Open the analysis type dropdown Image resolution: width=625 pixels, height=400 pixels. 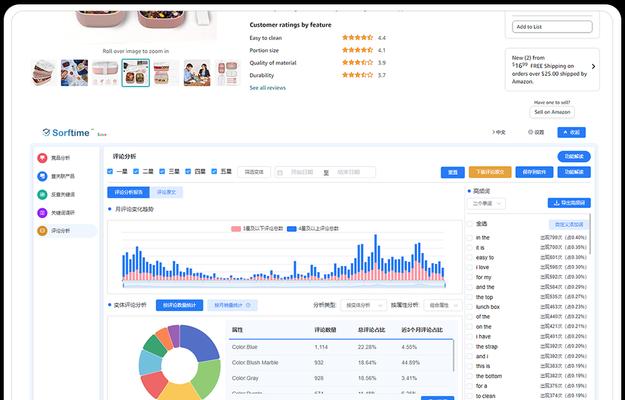pyautogui.click(x=364, y=305)
